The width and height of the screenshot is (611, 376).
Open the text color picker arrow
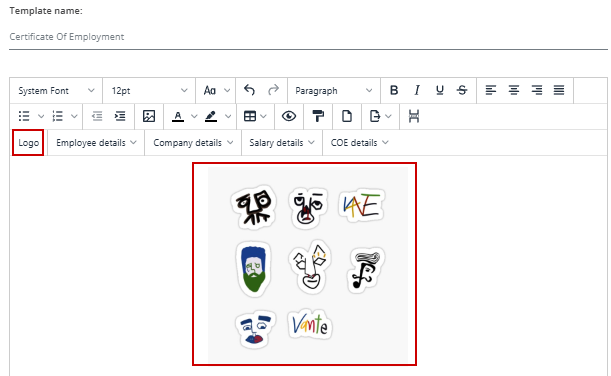[194, 116]
